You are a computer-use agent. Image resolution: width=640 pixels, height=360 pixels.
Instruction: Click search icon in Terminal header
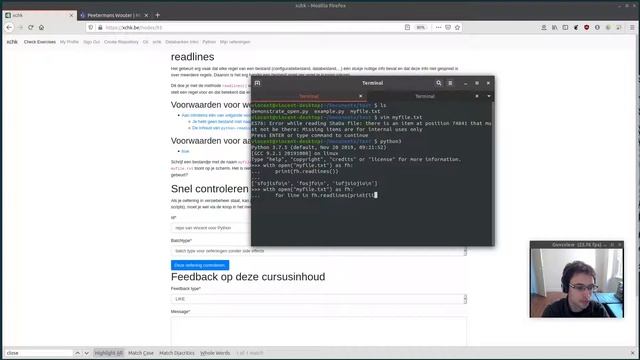(x=438, y=83)
